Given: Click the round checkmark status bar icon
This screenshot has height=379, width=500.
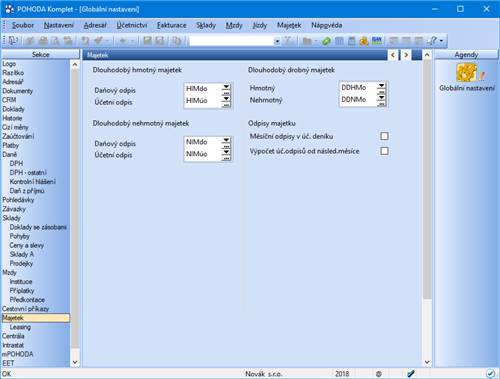Looking at the screenshot, I should click(x=490, y=374).
